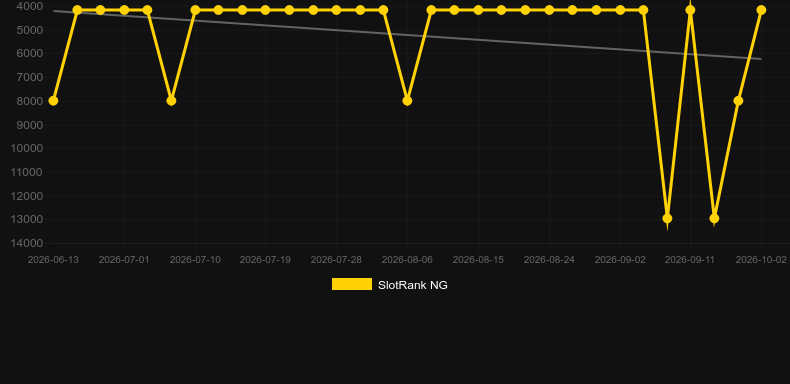Click the 2026-09-11 x-axis date label
This screenshot has width=790, height=384.
pos(690,260)
